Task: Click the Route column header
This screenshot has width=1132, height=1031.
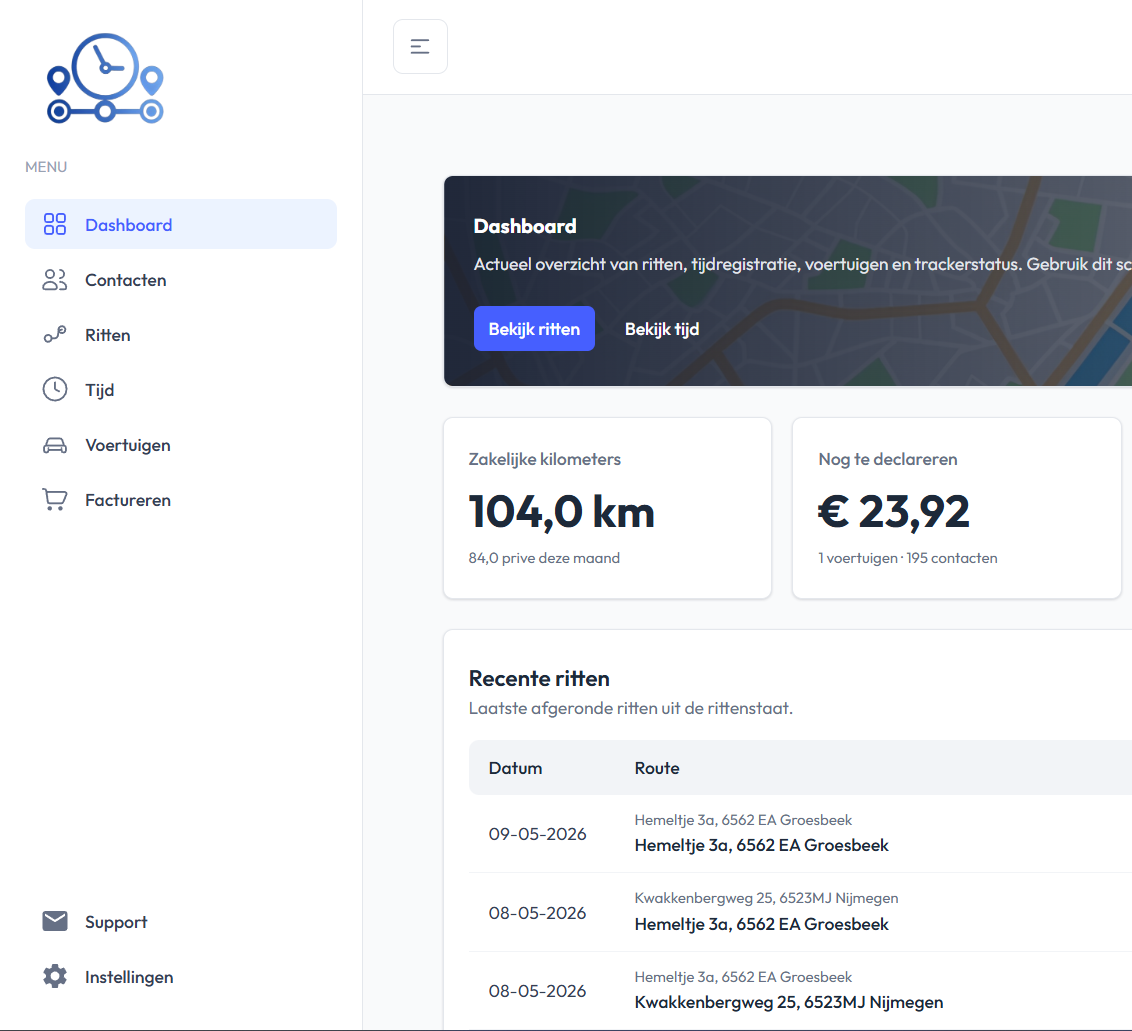Action: click(x=657, y=768)
